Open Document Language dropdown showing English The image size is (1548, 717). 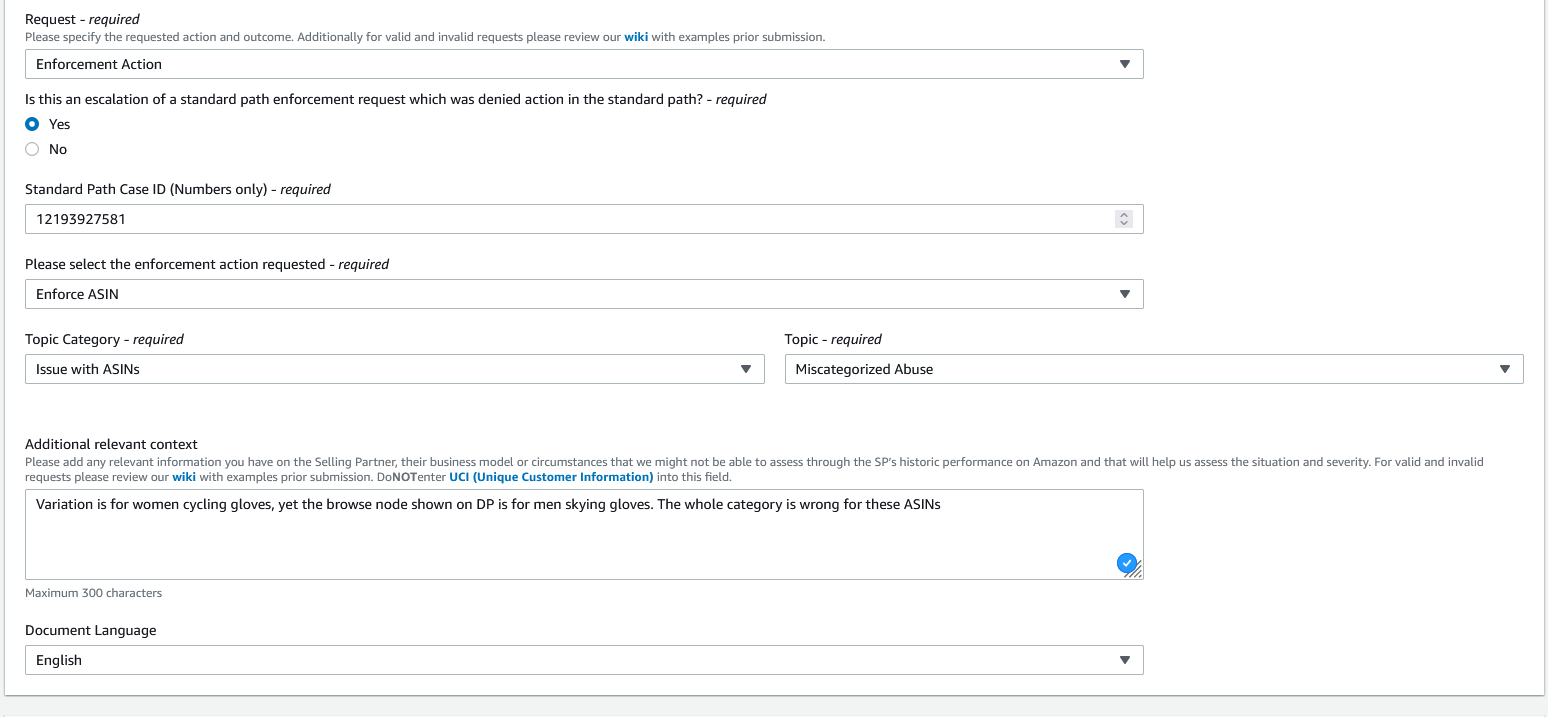click(584, 660)
